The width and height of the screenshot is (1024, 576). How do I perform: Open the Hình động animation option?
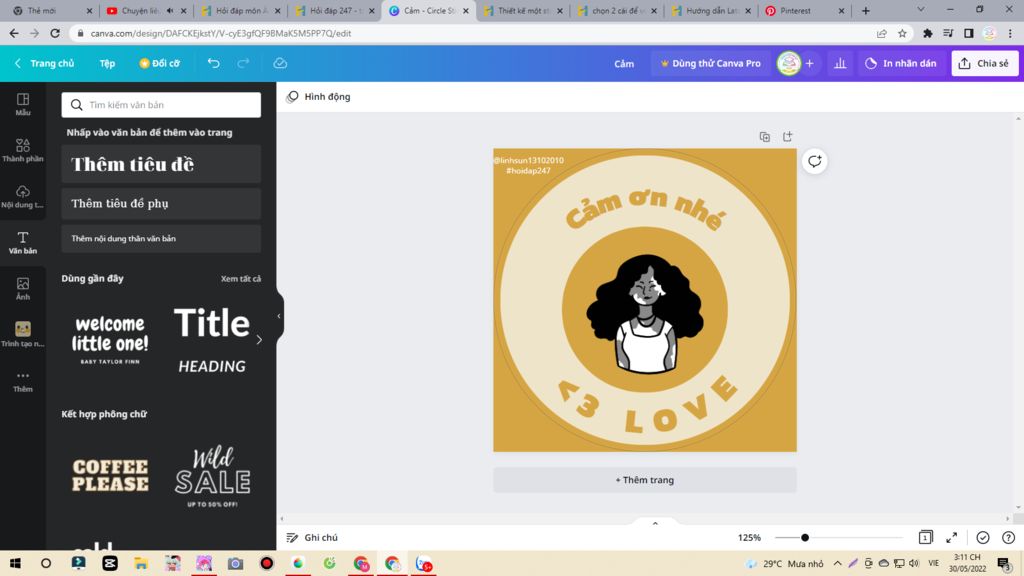pos(319,97)
